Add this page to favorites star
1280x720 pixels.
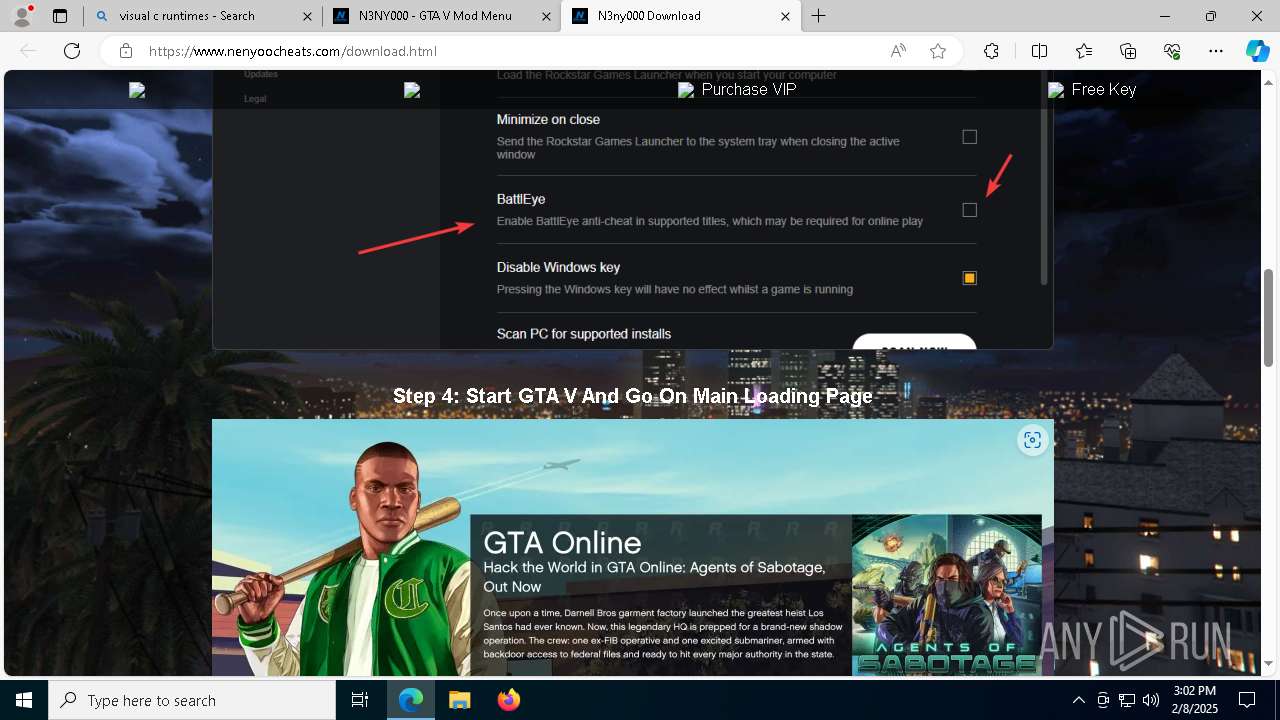(x=938, y=51)
